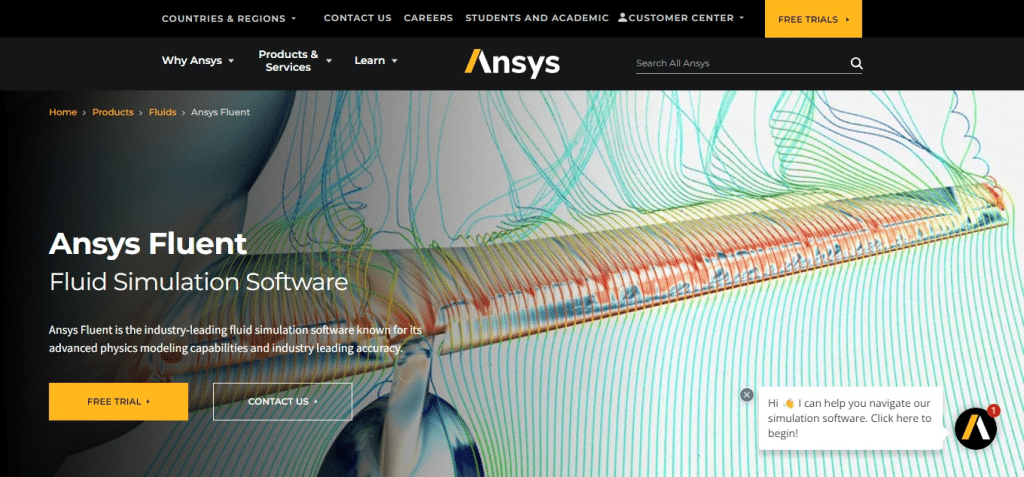Screen dimensions: 1024x477
Task: Click the Free Trials header button
Action: pyautogui.click(x=813, y=19)
